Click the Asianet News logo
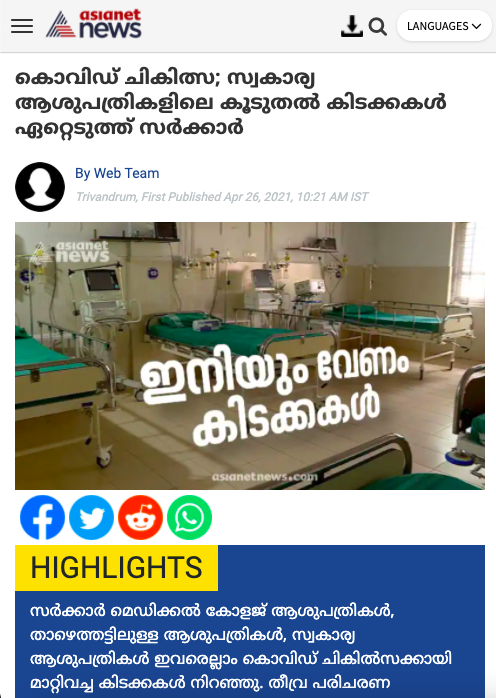 coord(94,24)
